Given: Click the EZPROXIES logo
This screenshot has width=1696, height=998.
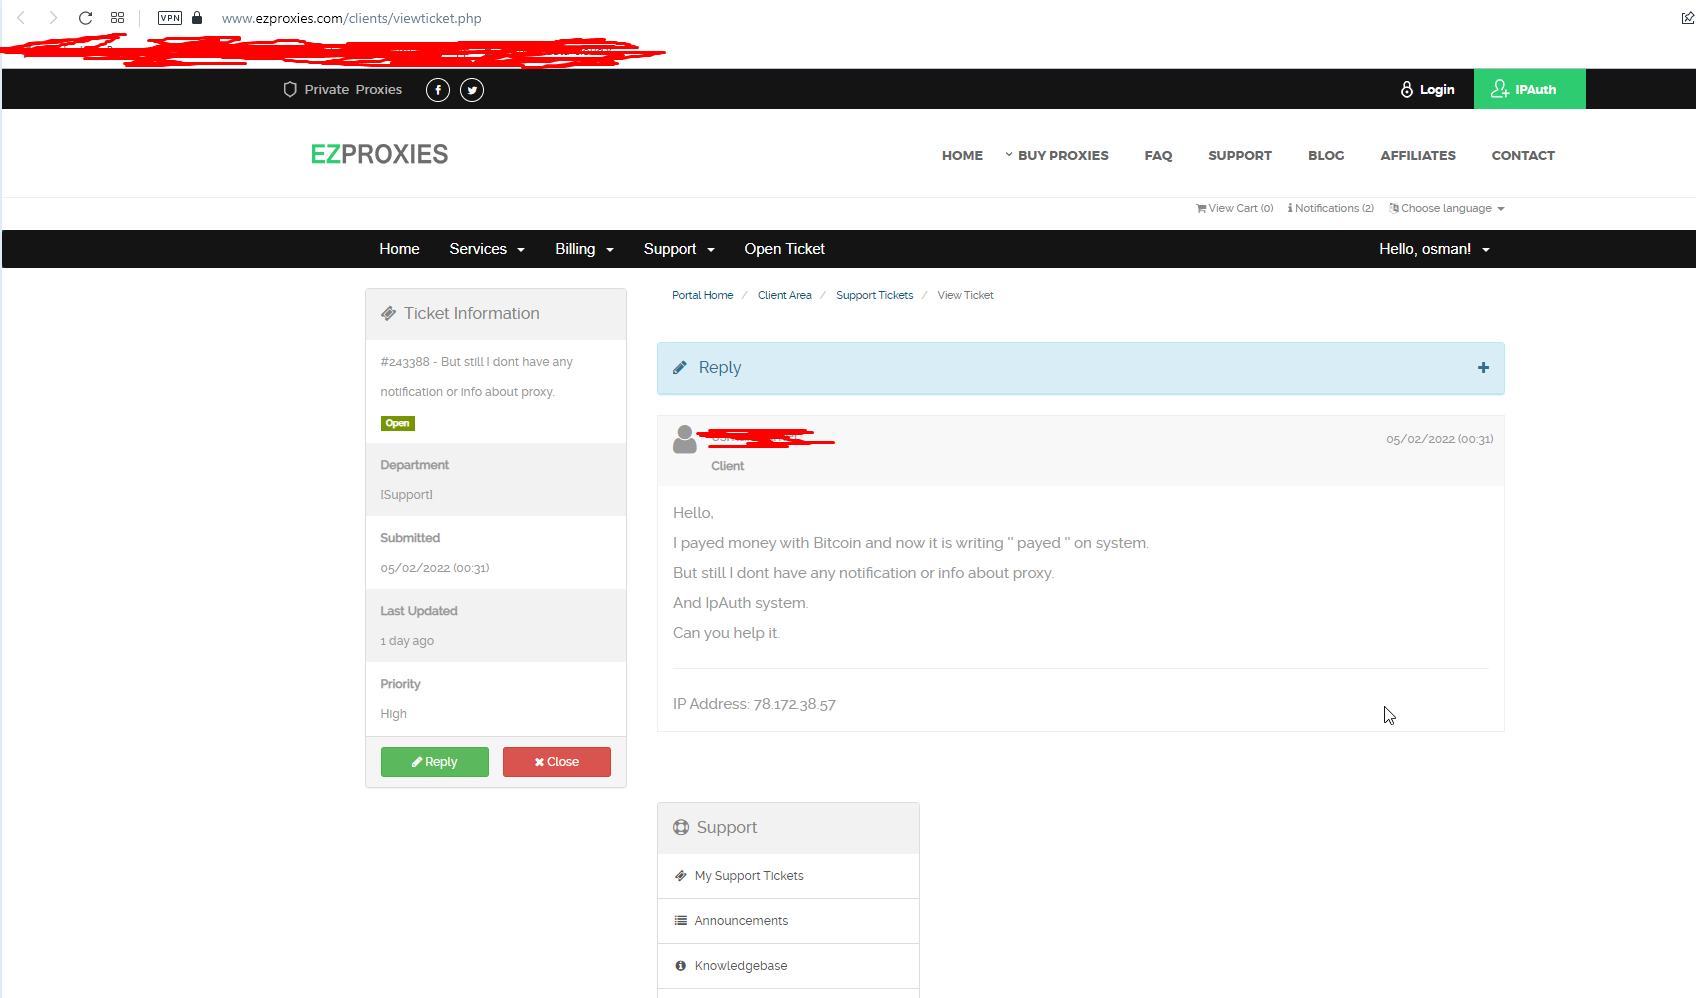Looking at the screenshot, I should click(x=379, y=154).
